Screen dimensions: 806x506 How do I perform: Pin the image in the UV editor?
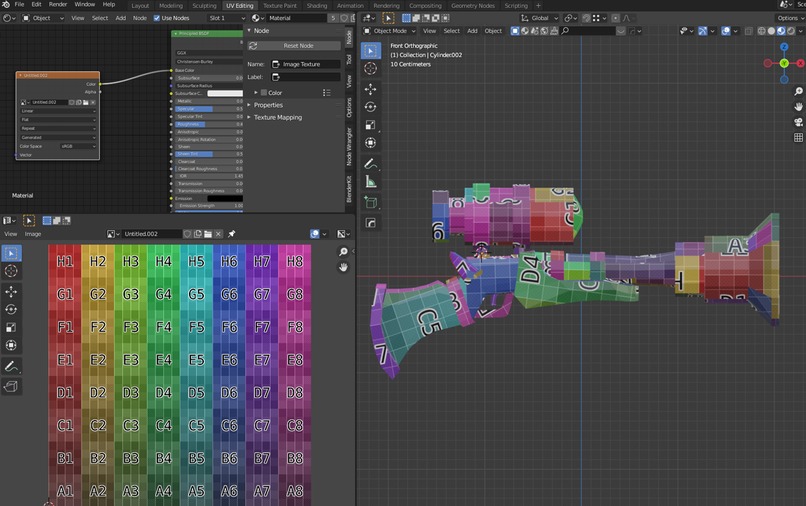232,234
